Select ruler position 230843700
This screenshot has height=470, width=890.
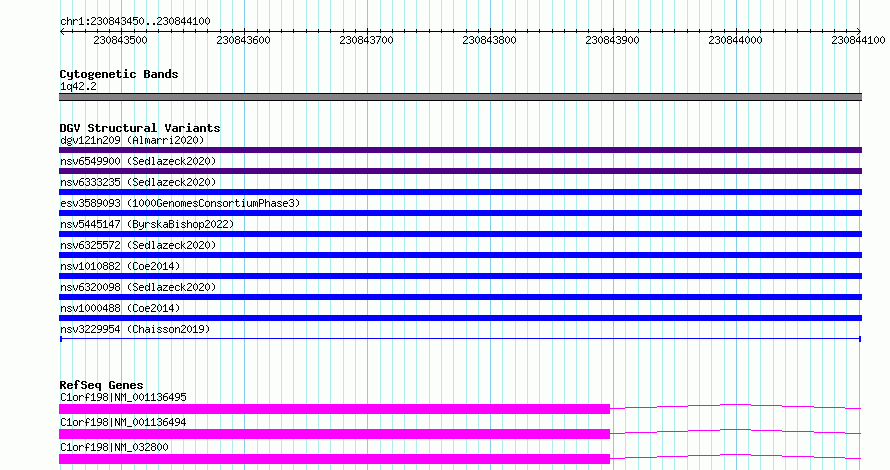click(366, 40)
